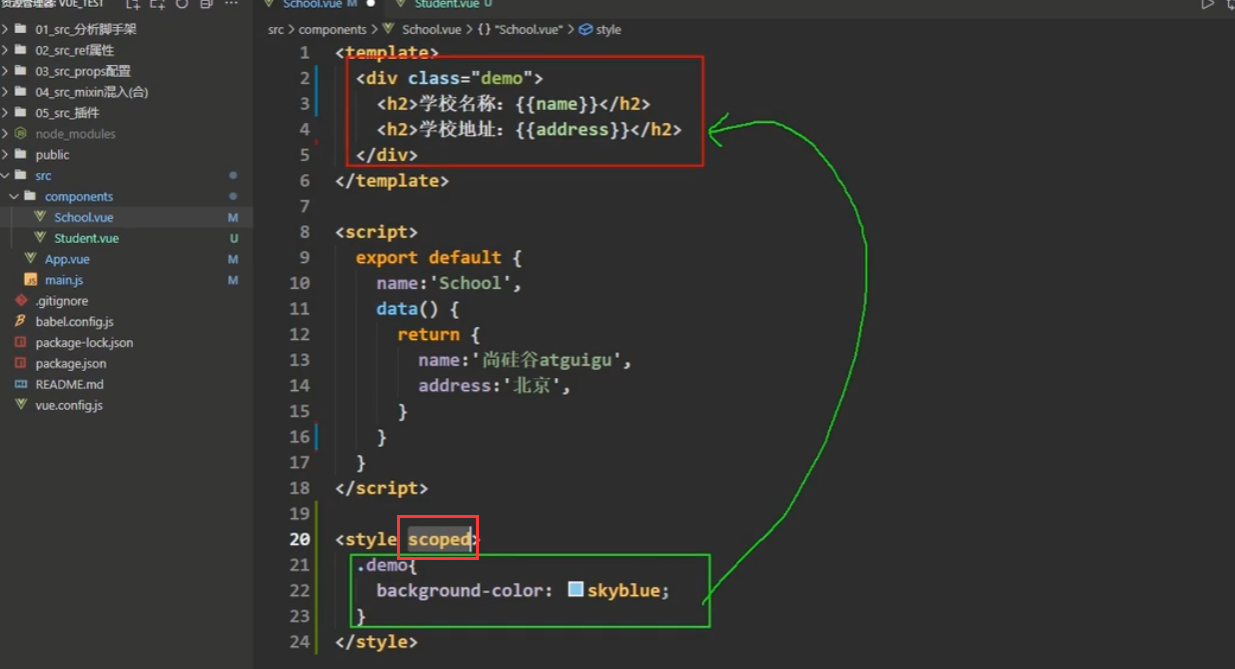Screen dimensions: 1235x669
Task: Open vue.config.js in the explorer
Action: coord(69,406)
